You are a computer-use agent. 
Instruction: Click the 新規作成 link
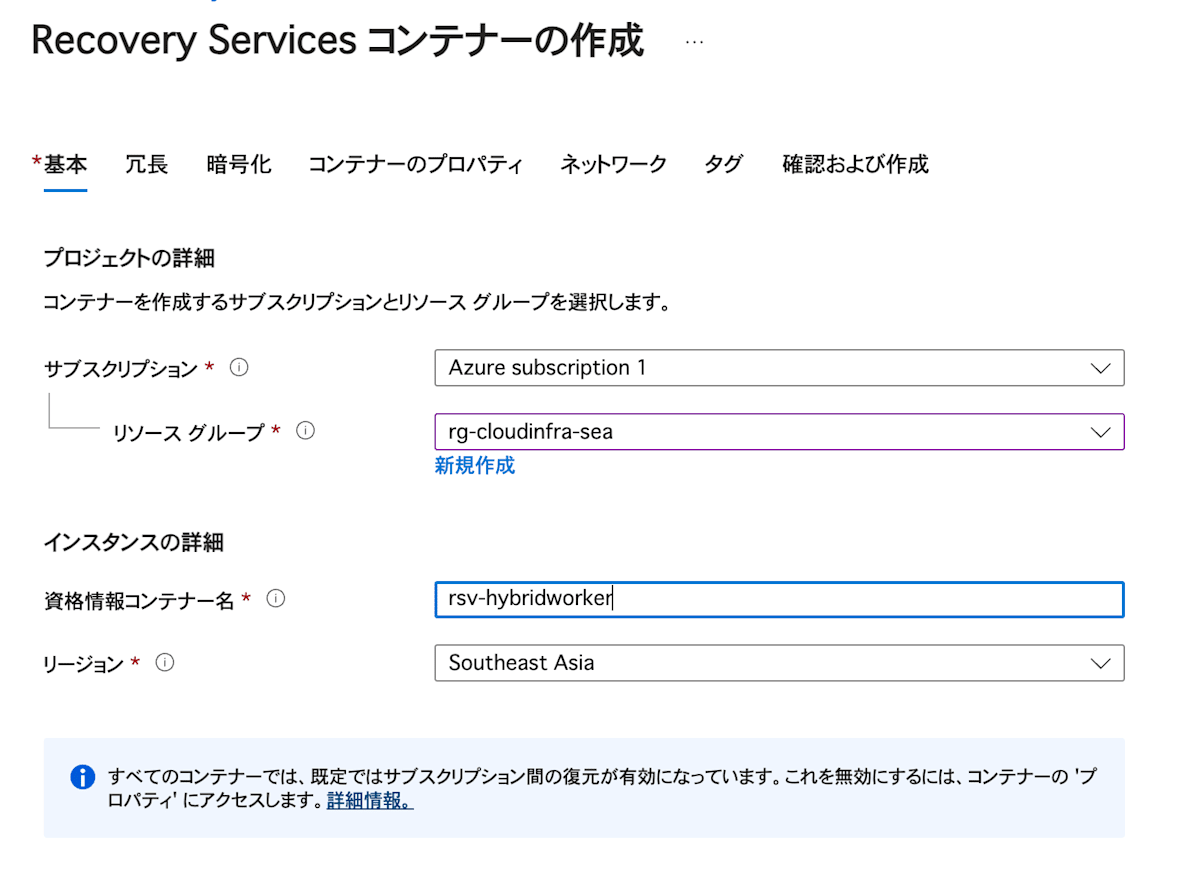point(474,465)
